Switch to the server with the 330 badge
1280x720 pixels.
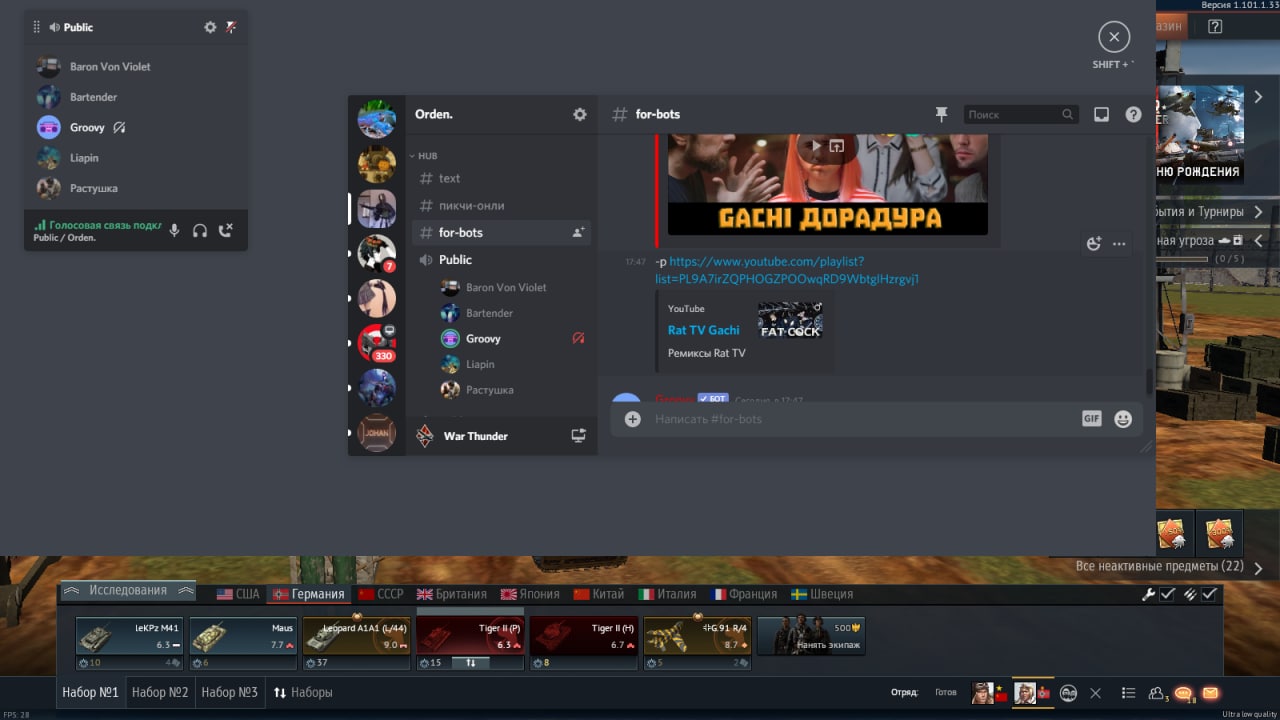(x=377, y=343)
